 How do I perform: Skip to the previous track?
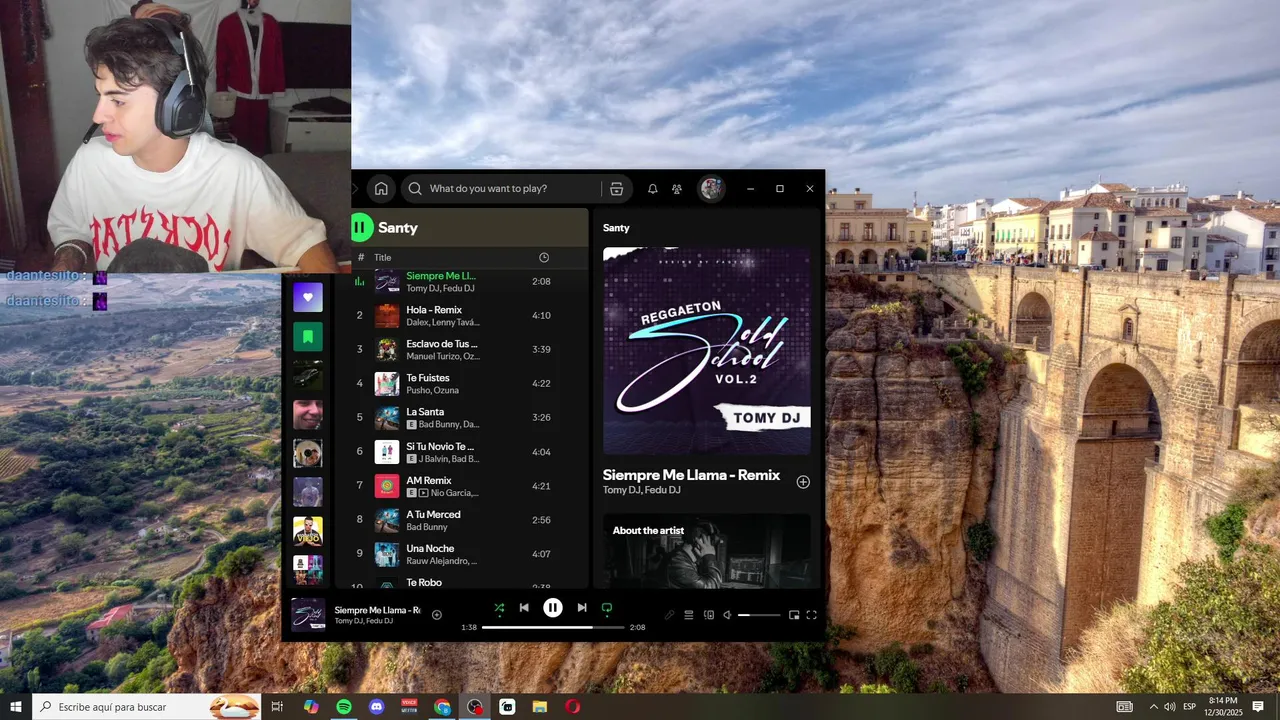coord(524,608)
